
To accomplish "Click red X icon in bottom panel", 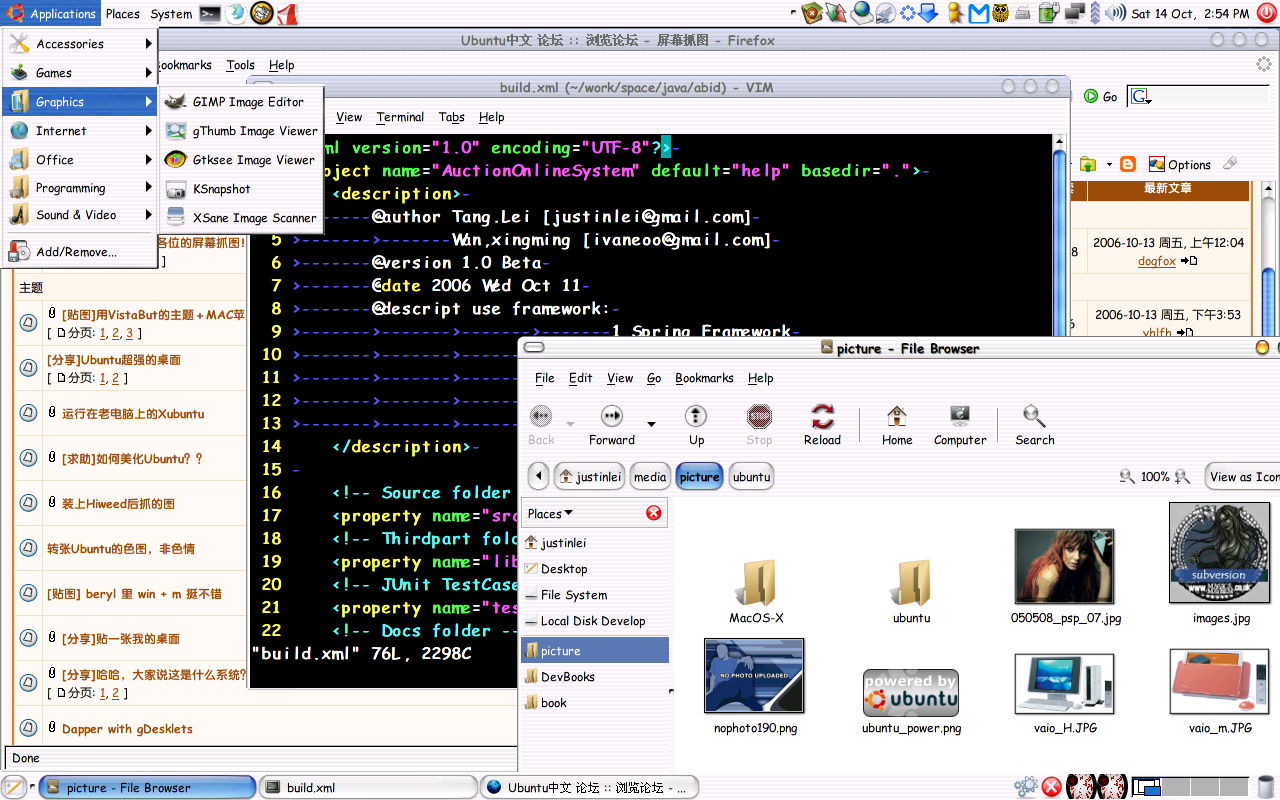I will [x=1051, y=787].
